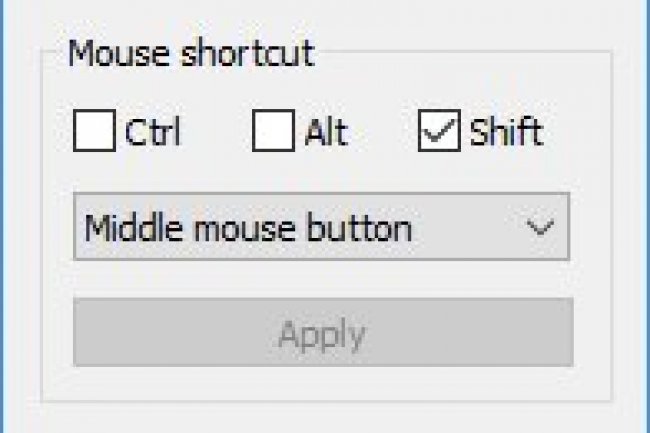Uncheck the Shift modifier checkbox
Image resolution: width=650 pixels, height=433 pixels.
pos(438,132)
